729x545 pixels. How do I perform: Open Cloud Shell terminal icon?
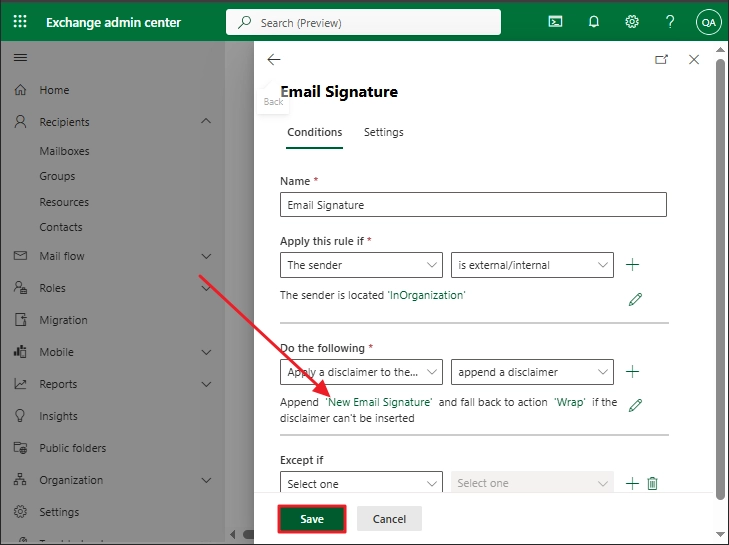(555, 21)
